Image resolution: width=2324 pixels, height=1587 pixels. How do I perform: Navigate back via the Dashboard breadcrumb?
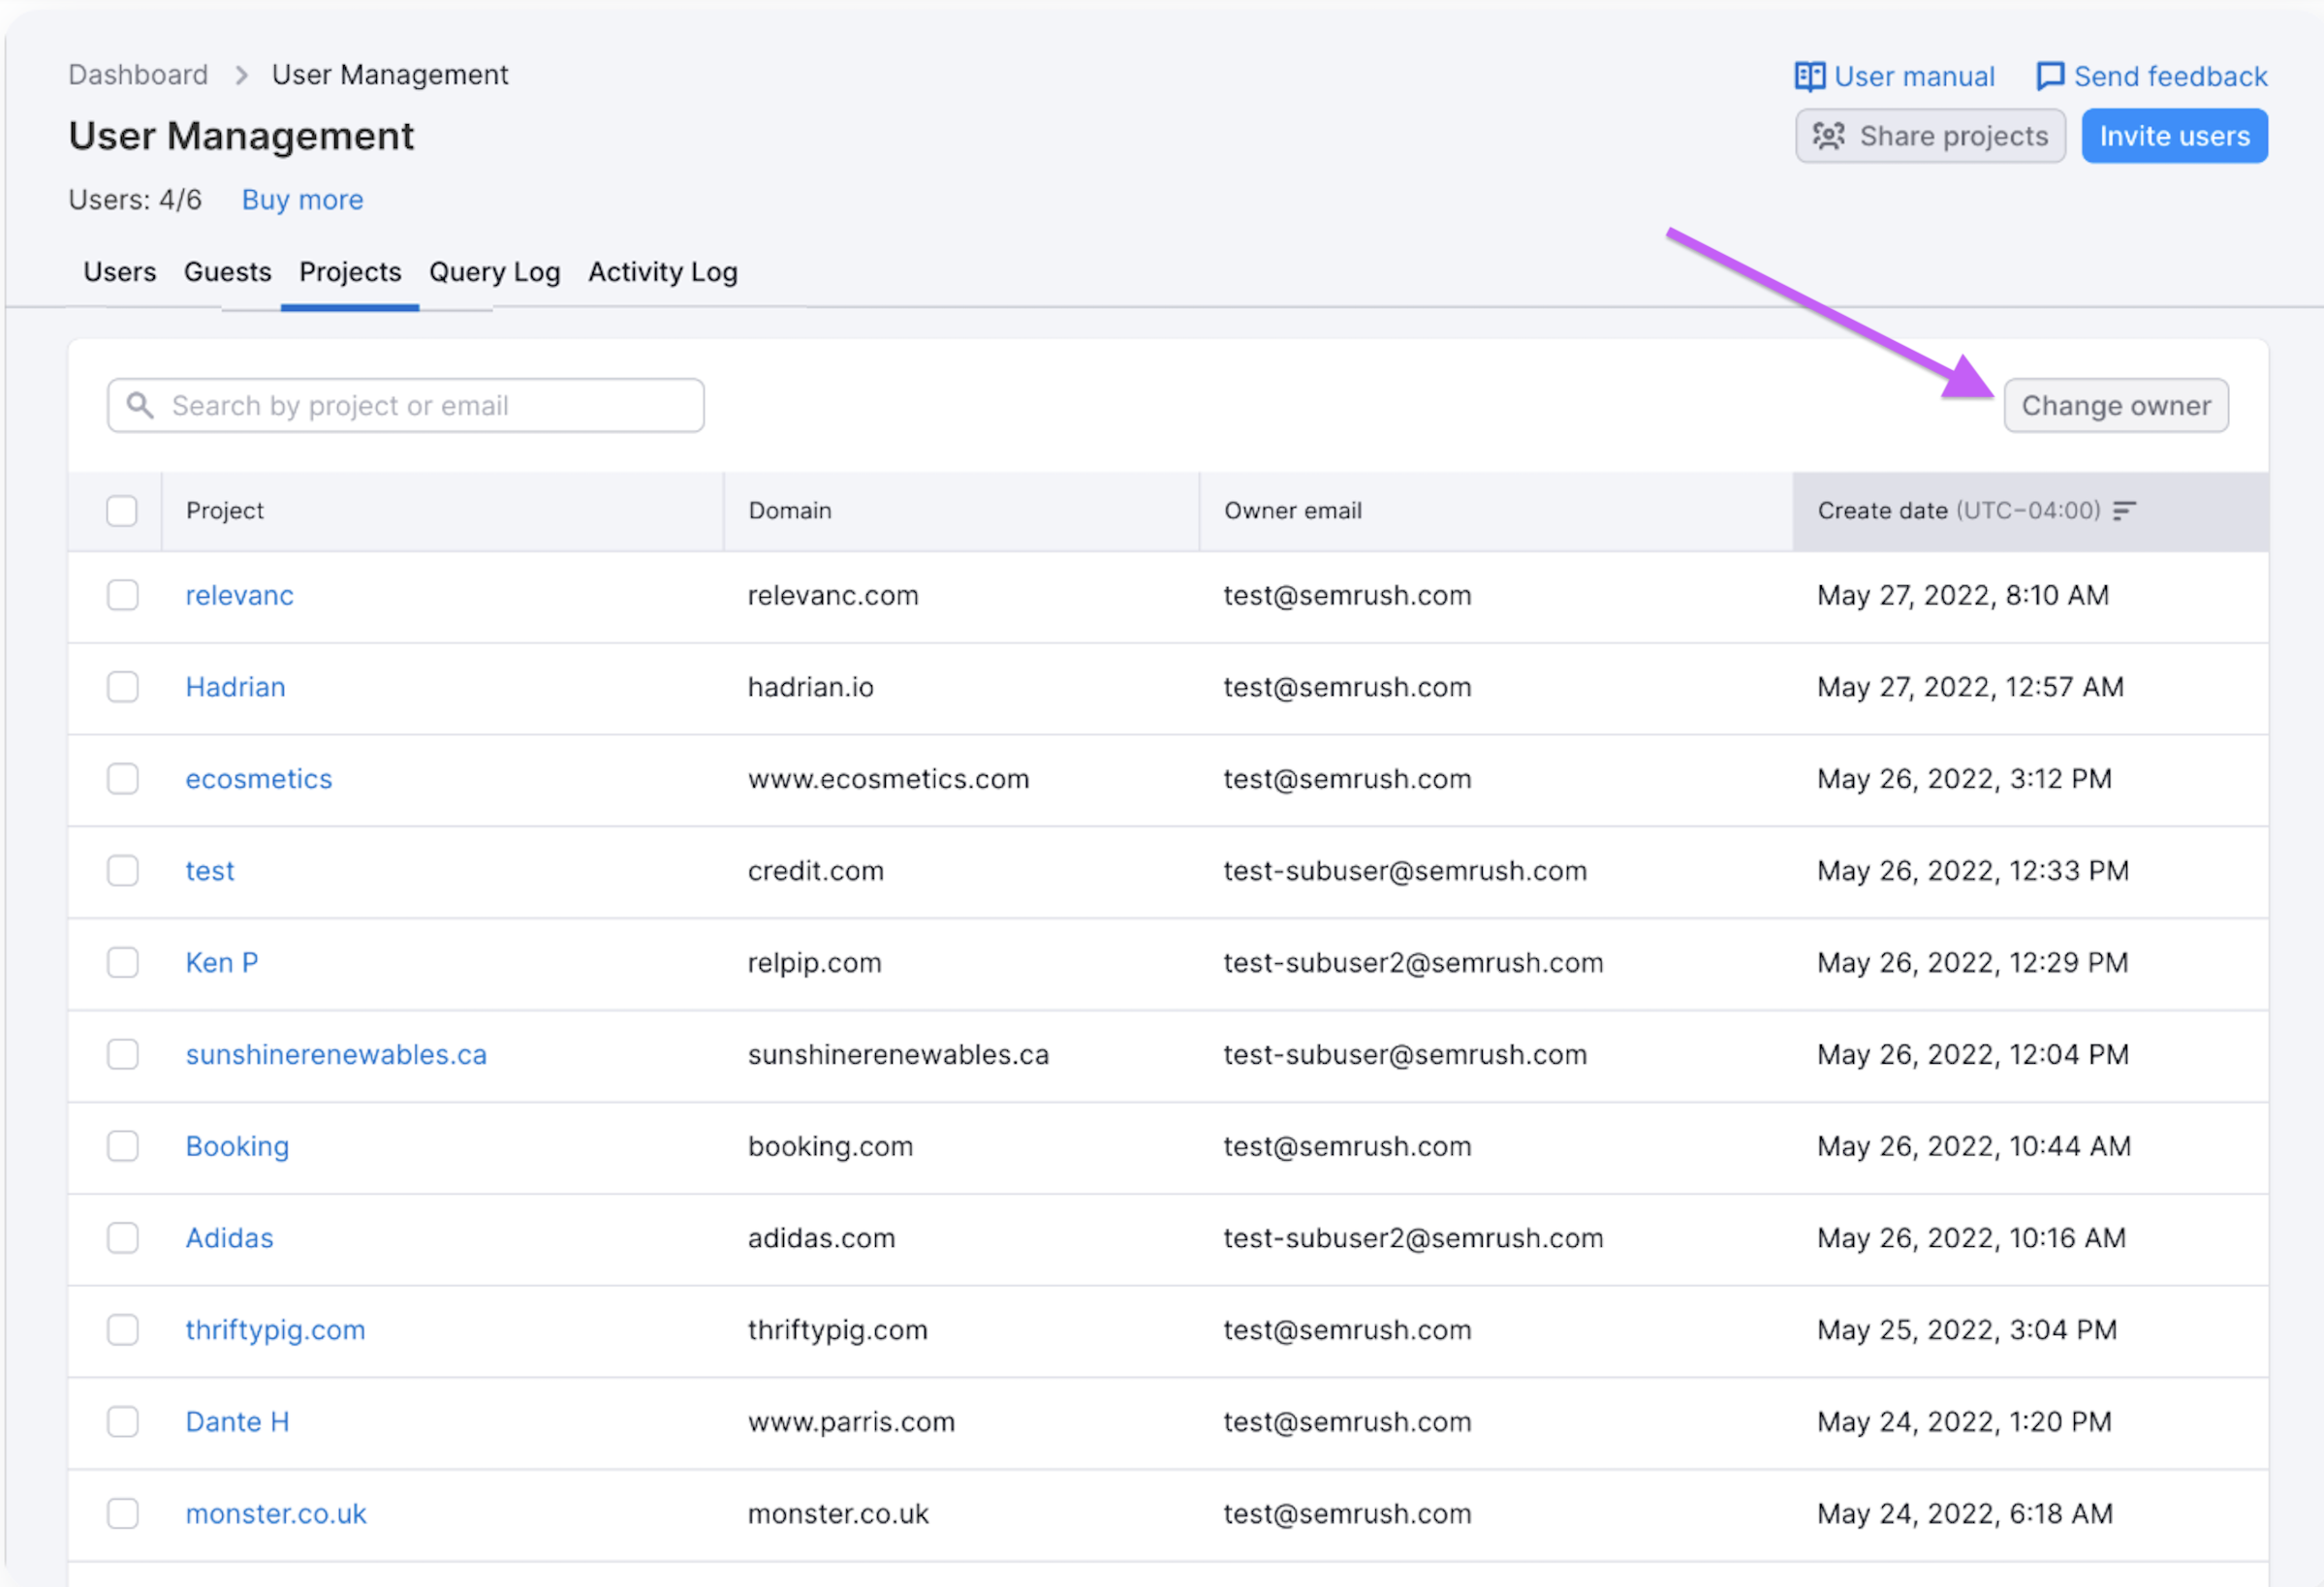coord(137,74)
